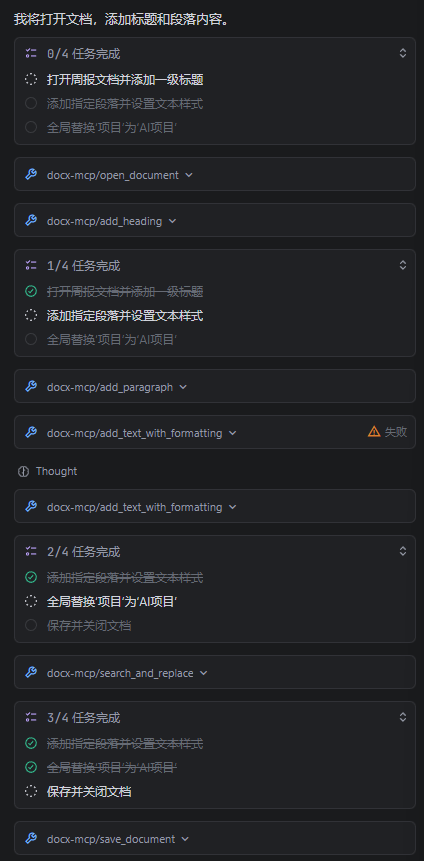Open the Thought section label
The height and width of the screenshot is (861, 424).
[57, 471]
